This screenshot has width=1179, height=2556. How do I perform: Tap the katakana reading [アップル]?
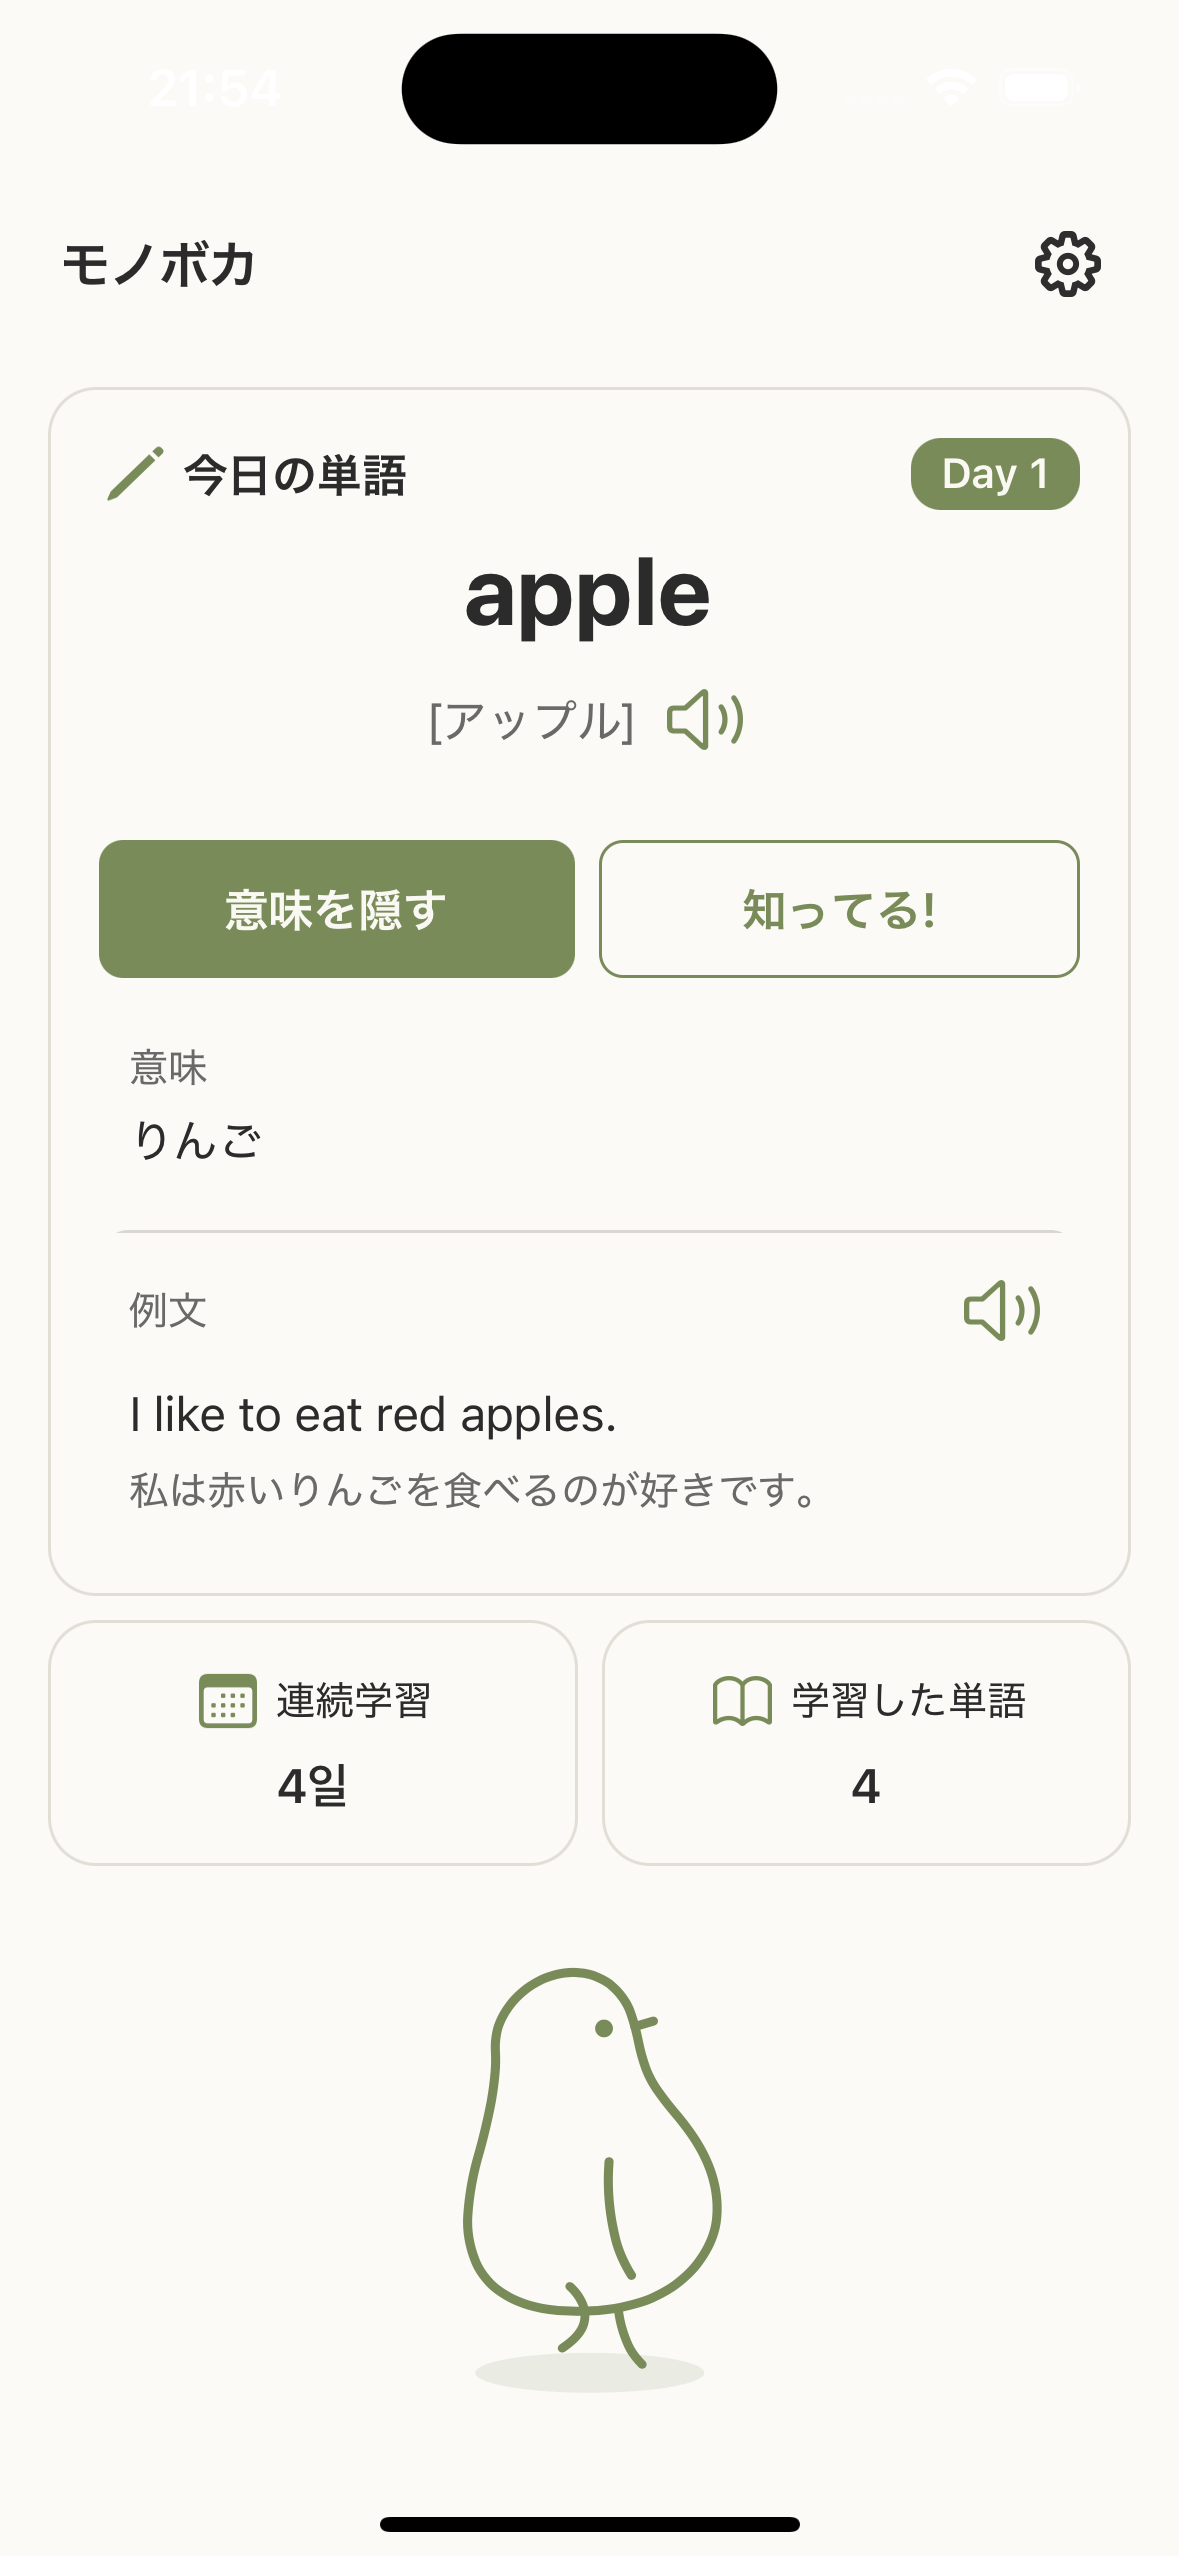(531, 721)
